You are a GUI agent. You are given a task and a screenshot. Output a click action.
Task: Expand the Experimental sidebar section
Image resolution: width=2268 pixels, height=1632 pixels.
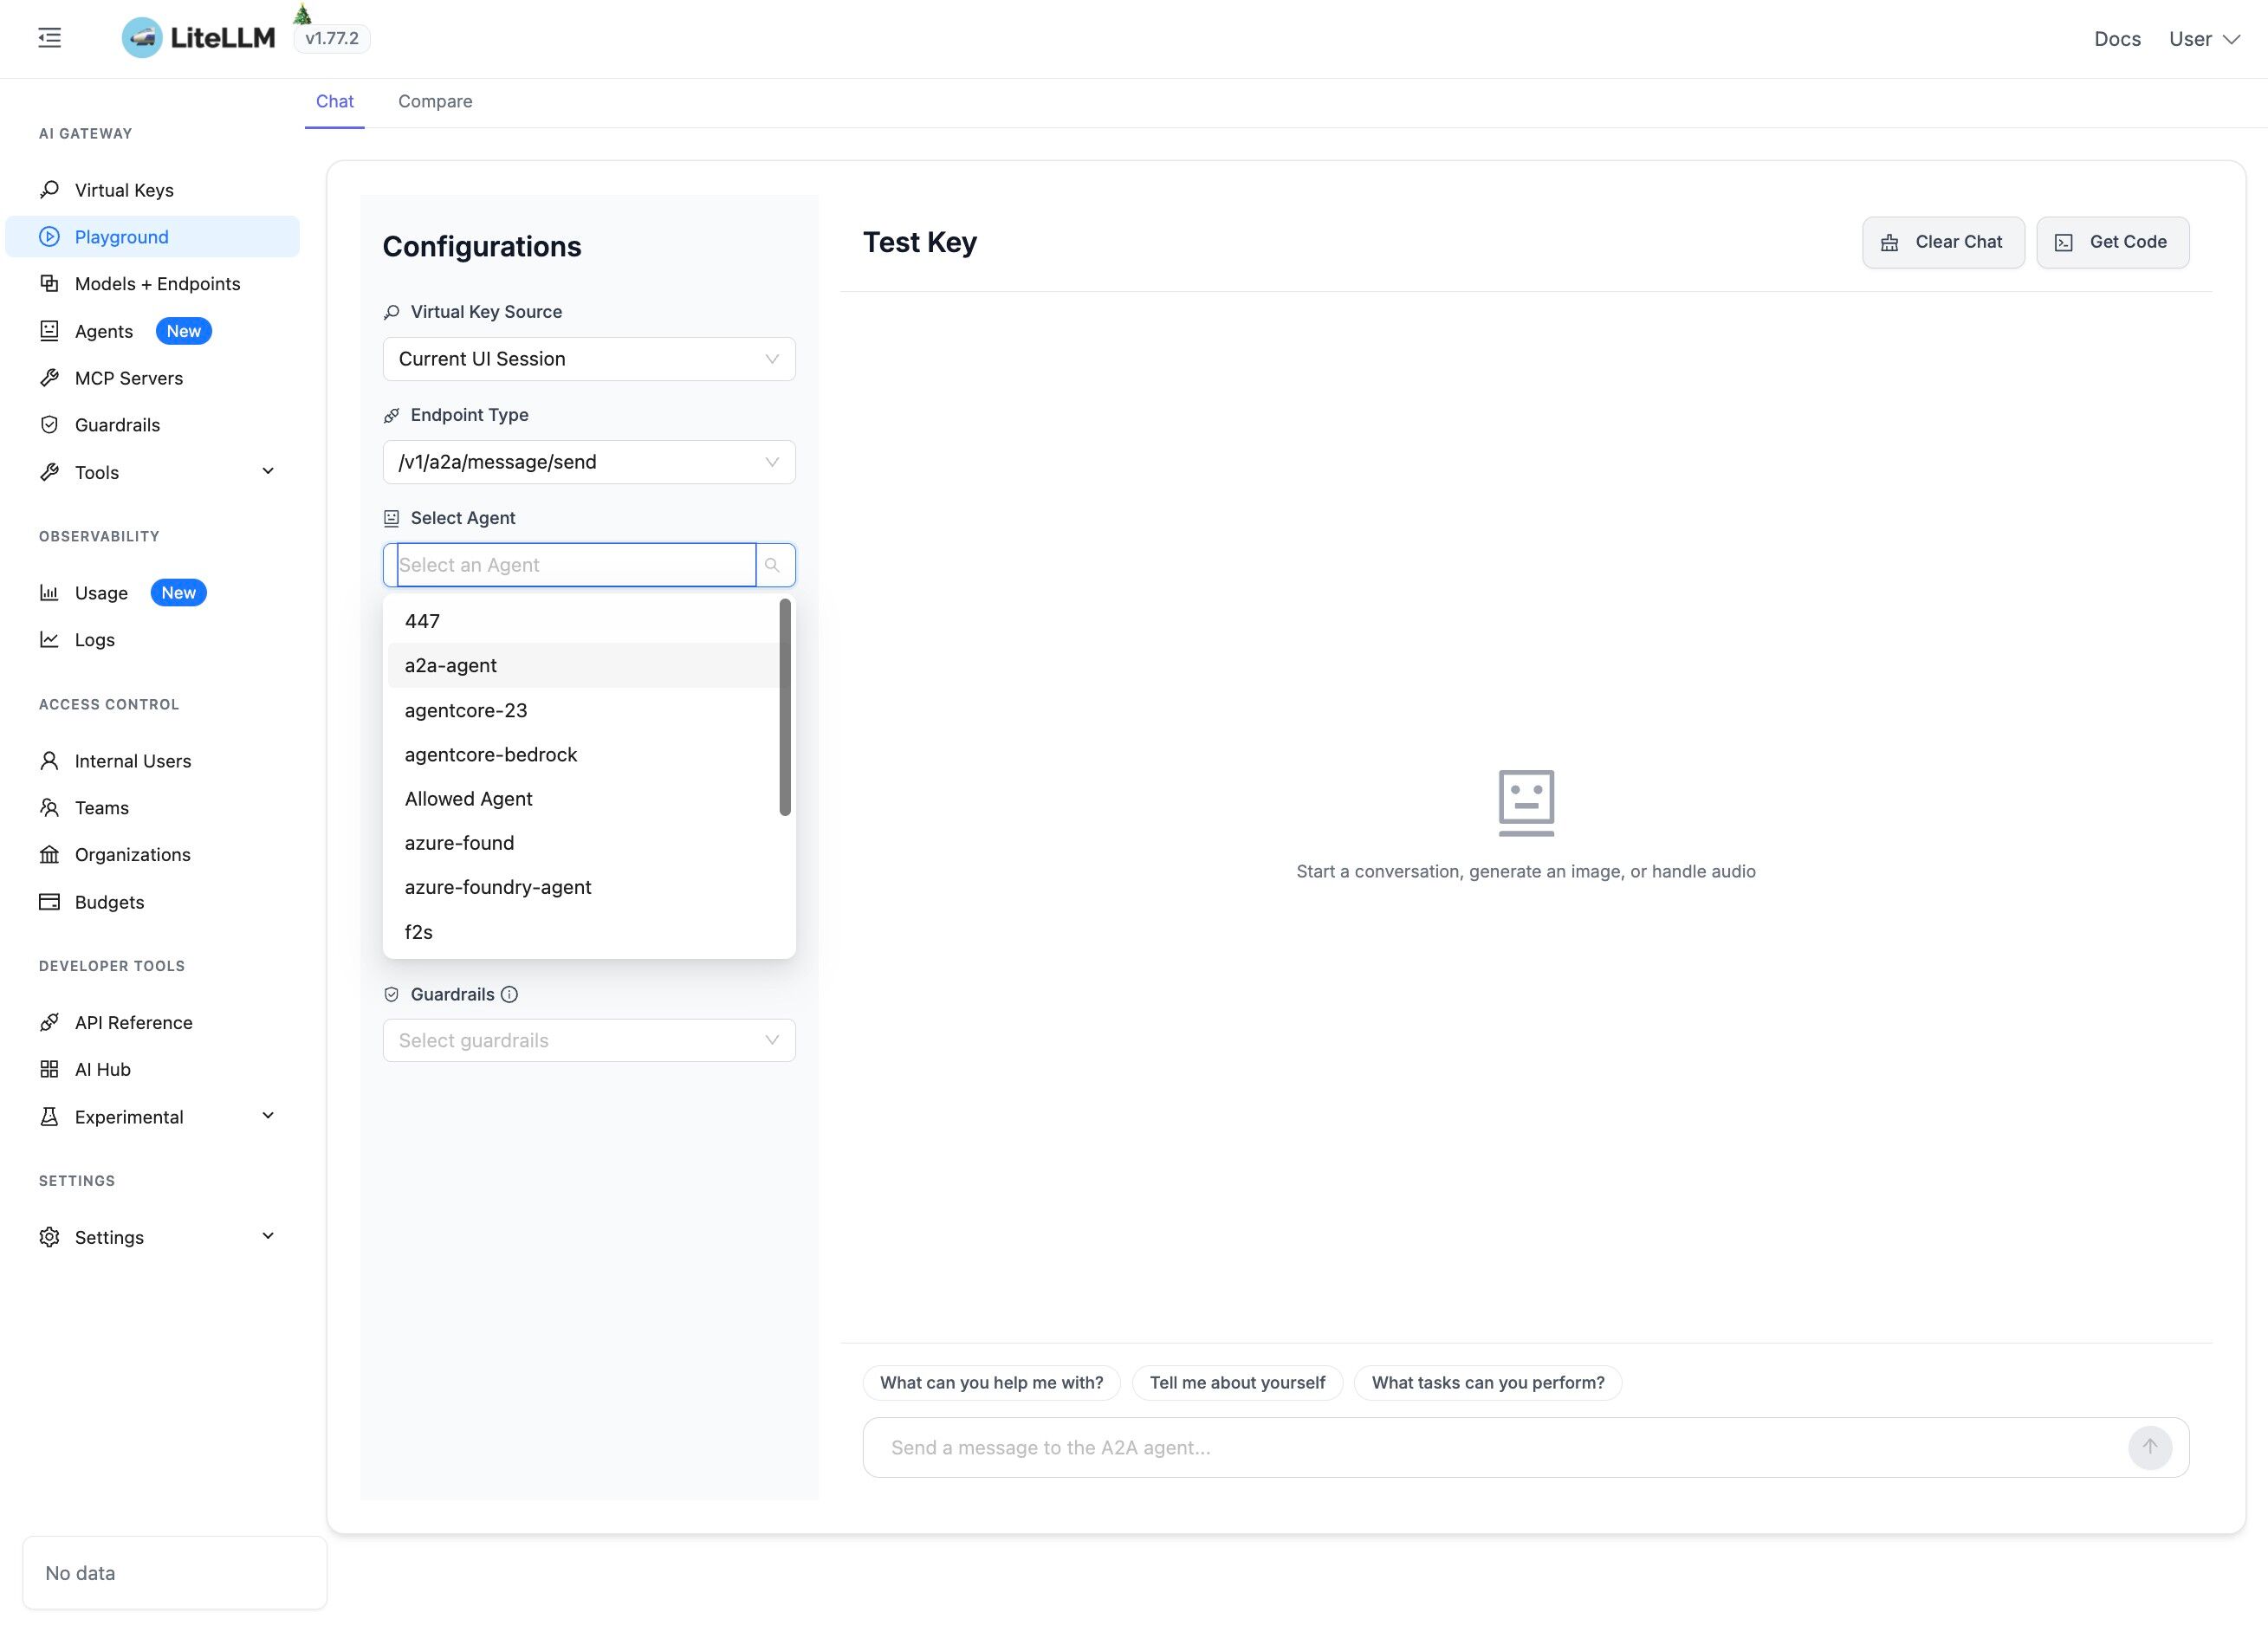[x=268, y=1116]
